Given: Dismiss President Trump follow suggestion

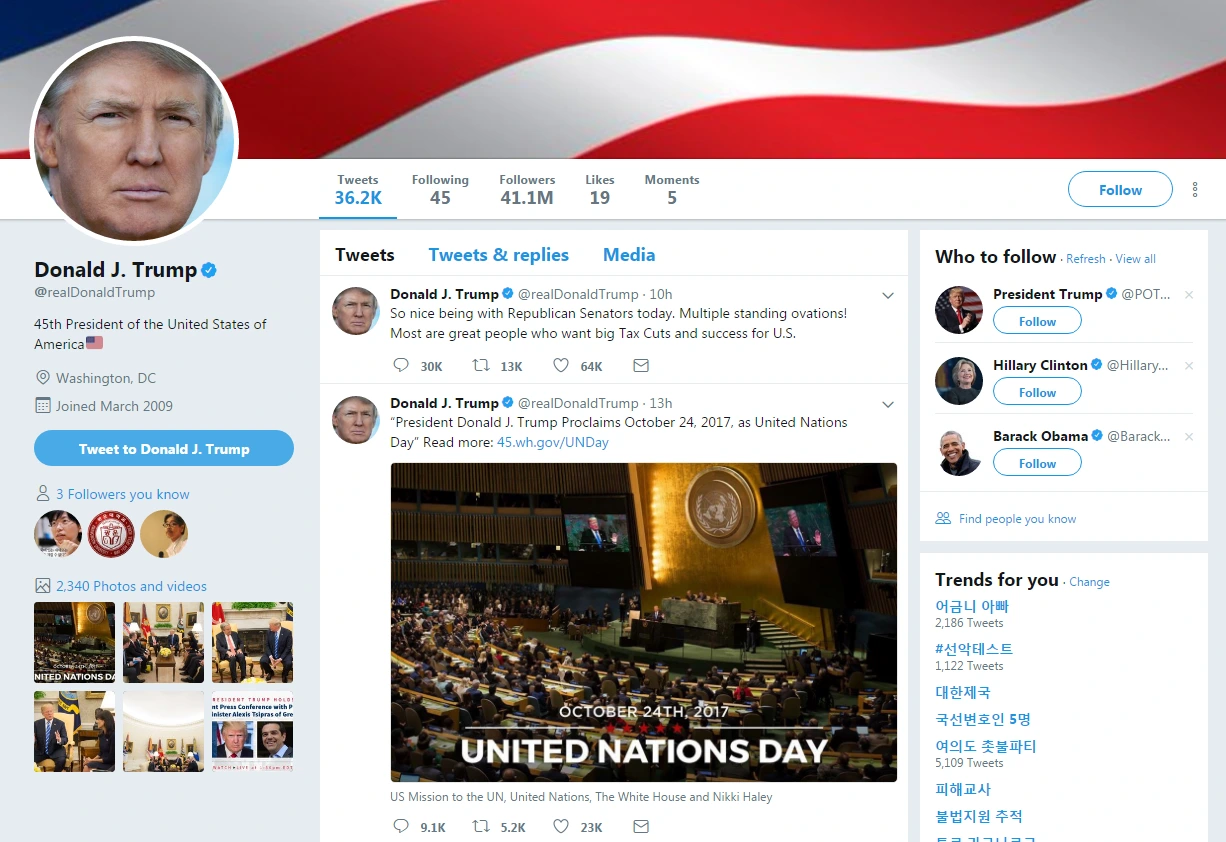Looking at the screenshot, I should [1189, 295].
